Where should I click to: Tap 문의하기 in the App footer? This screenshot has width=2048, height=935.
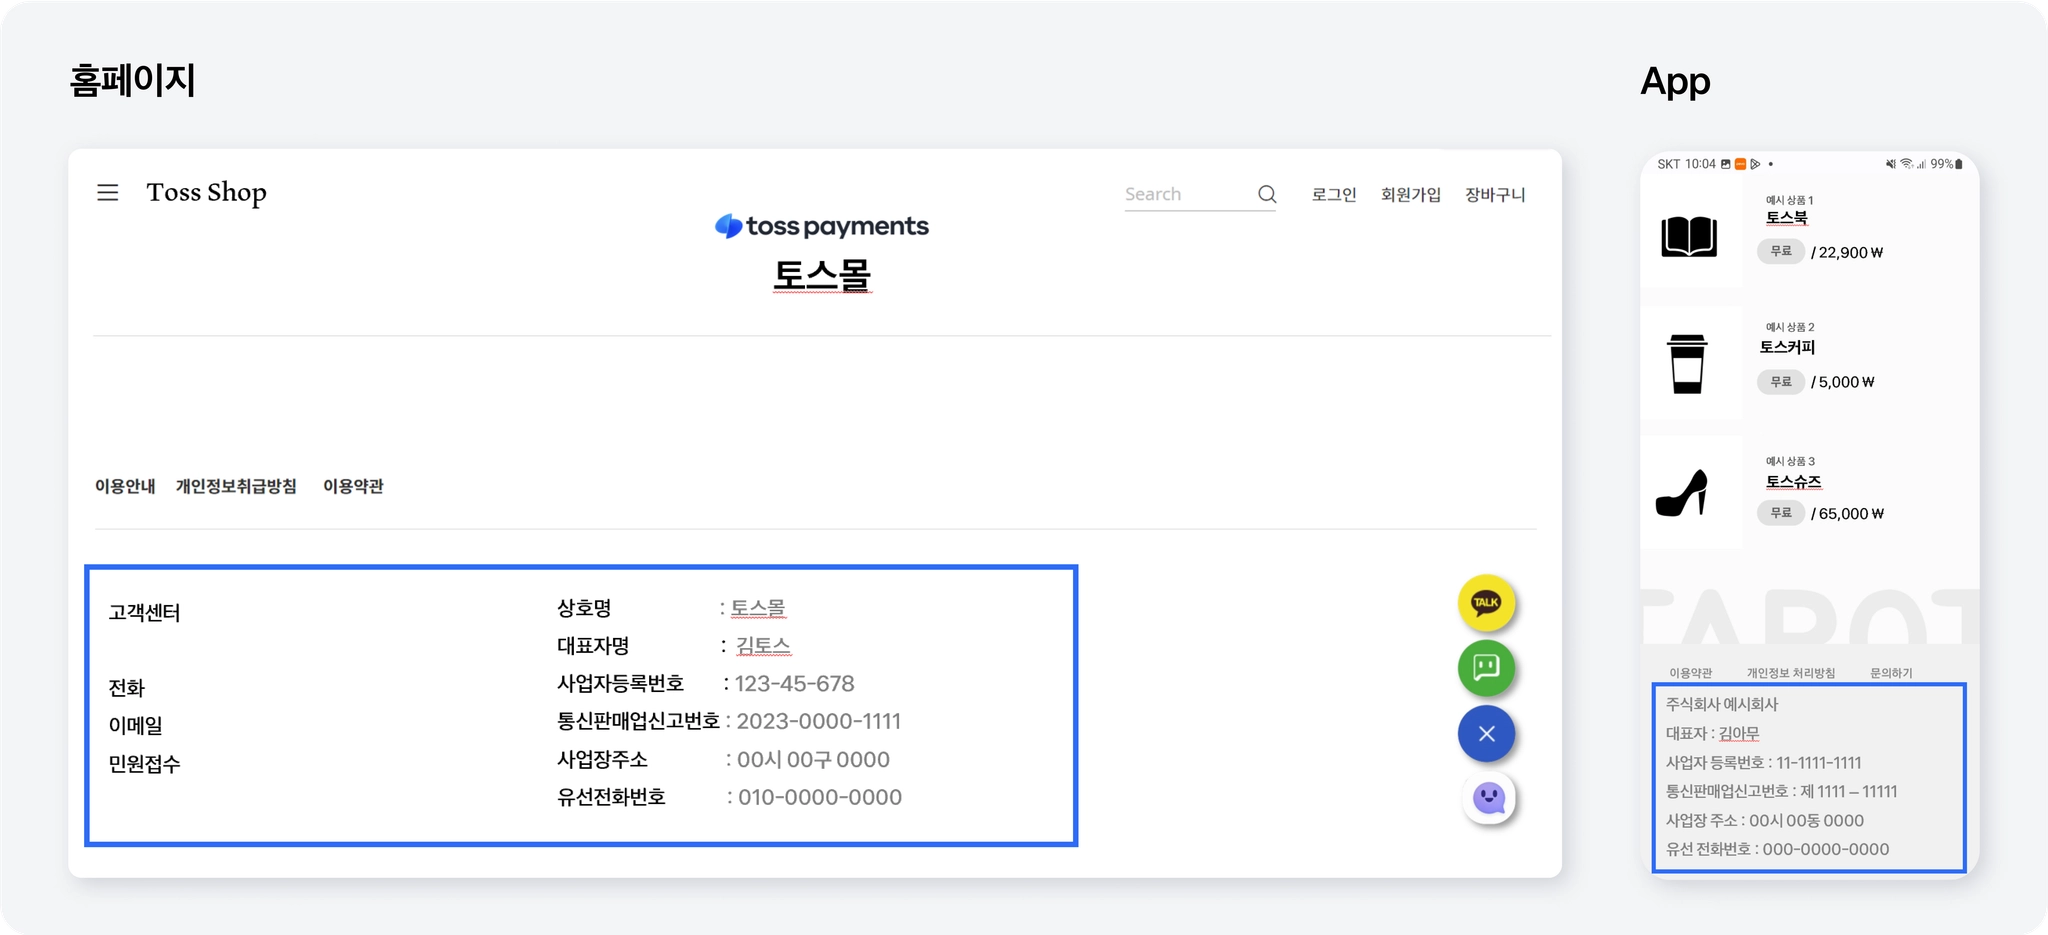click(x=1891, y=673)
